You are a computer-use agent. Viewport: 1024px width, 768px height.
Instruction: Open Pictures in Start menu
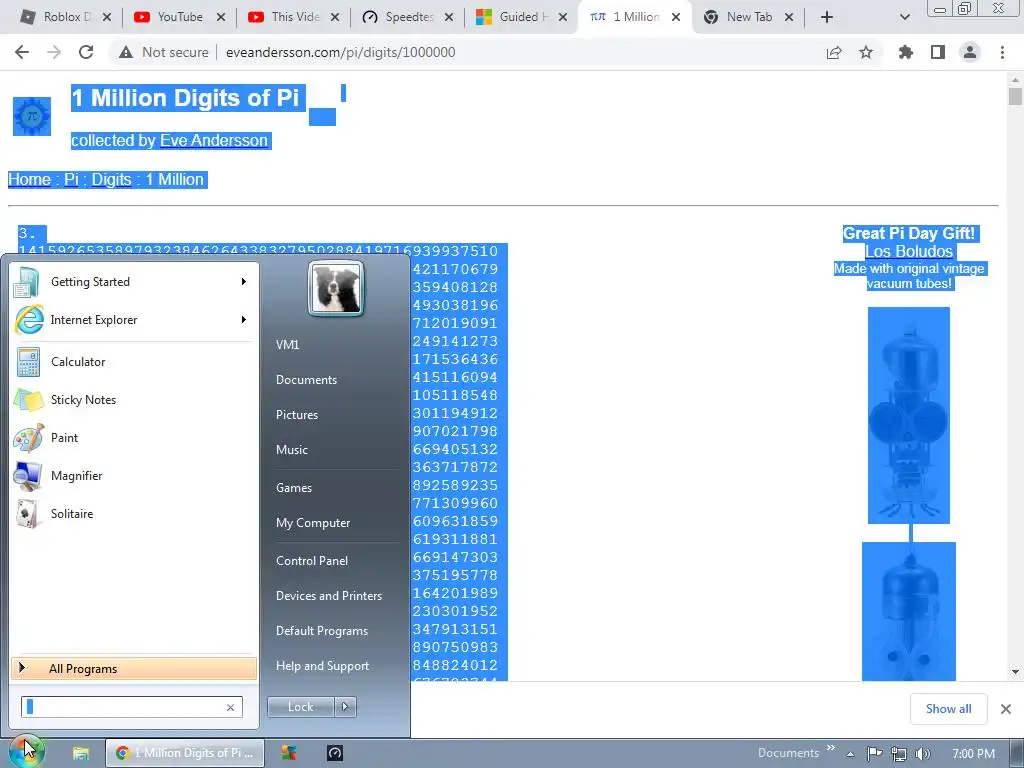pos(296,415)
